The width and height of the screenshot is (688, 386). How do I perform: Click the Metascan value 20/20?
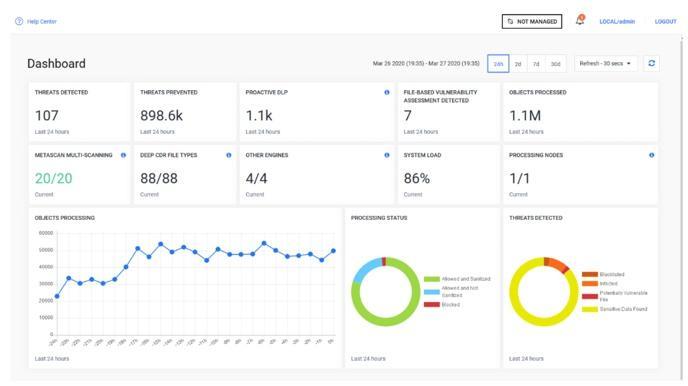pos(54,179)
